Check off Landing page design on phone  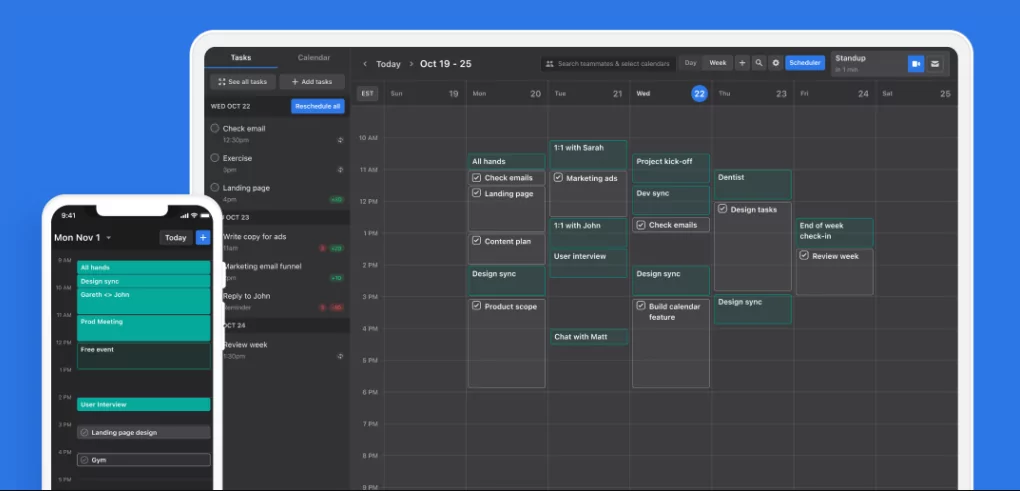point(84,432)
